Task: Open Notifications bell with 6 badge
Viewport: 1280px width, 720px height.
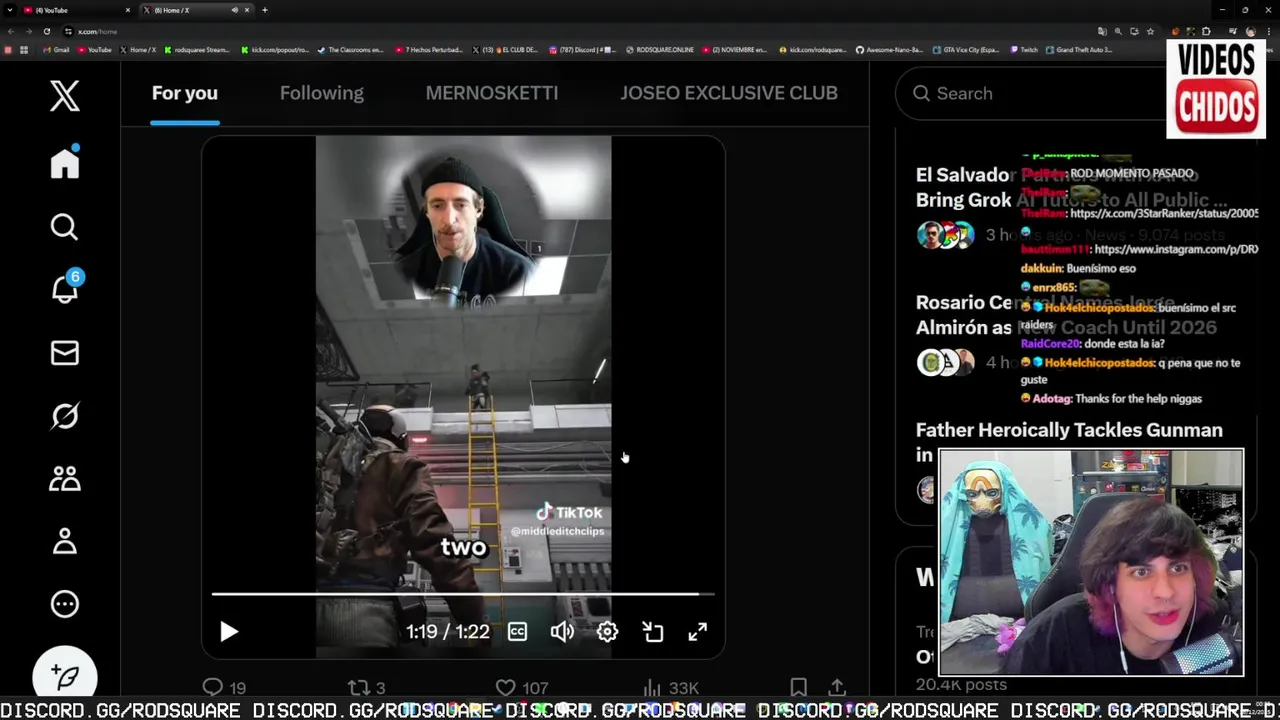Action: click(x=65, y=288)
